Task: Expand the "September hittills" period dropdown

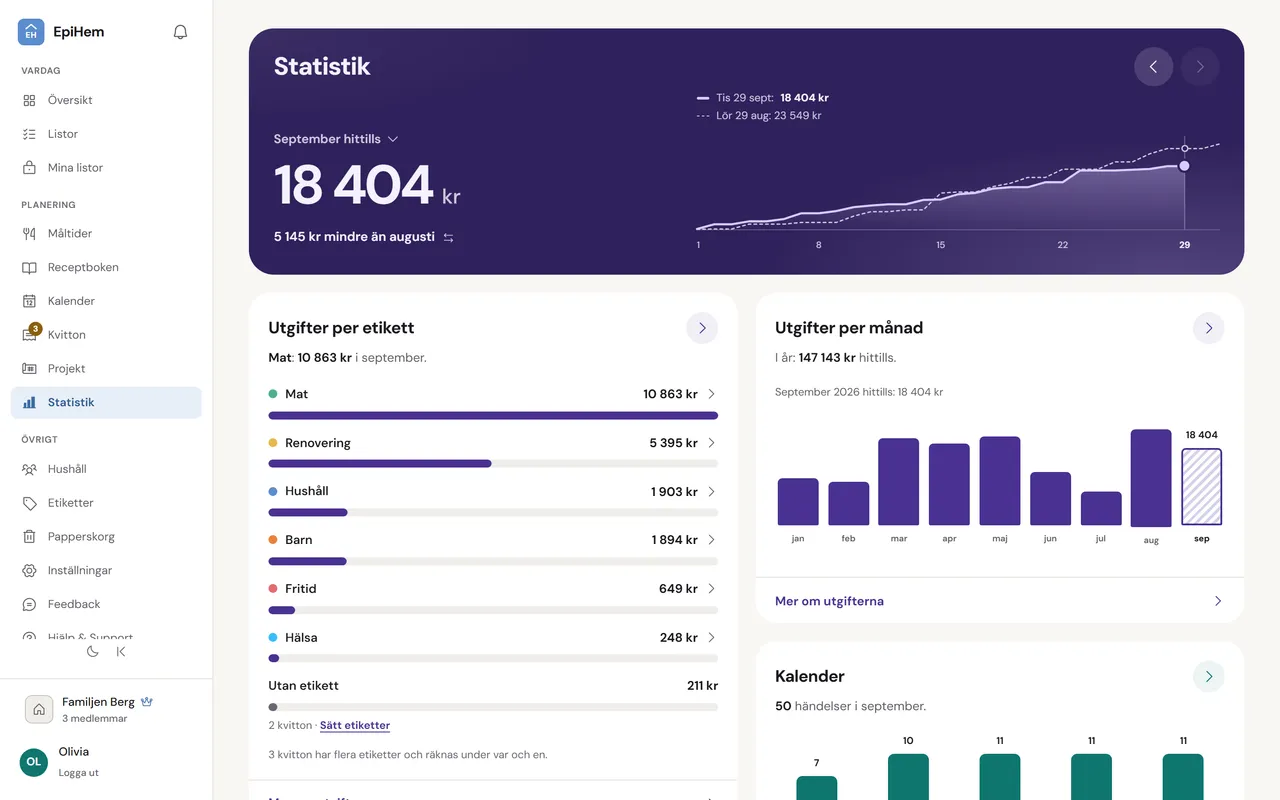Action: click(336, 139)
